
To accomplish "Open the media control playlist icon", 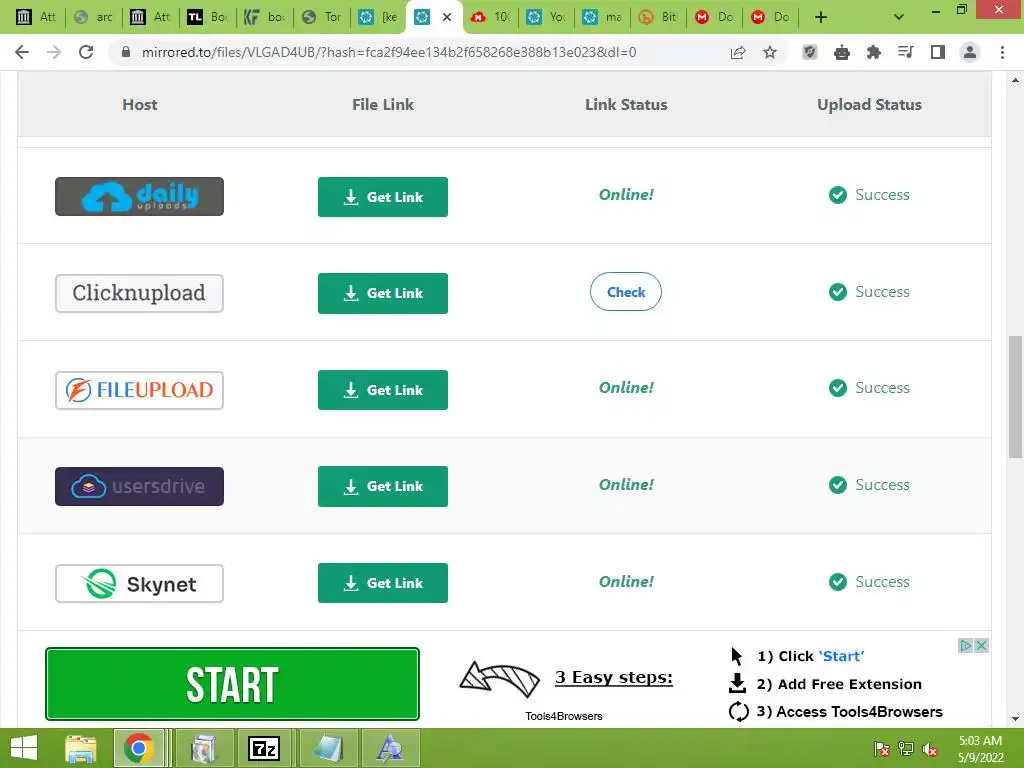I will tap(906, 52).
